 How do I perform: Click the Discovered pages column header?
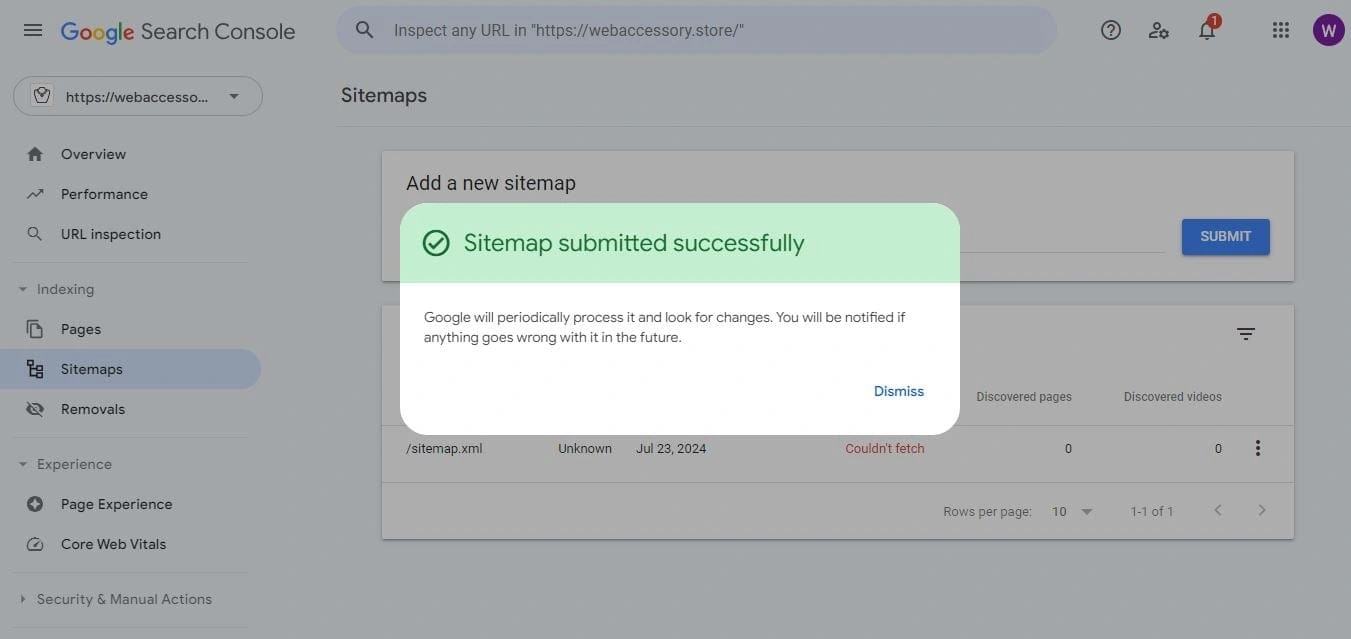coord(1024,397)
